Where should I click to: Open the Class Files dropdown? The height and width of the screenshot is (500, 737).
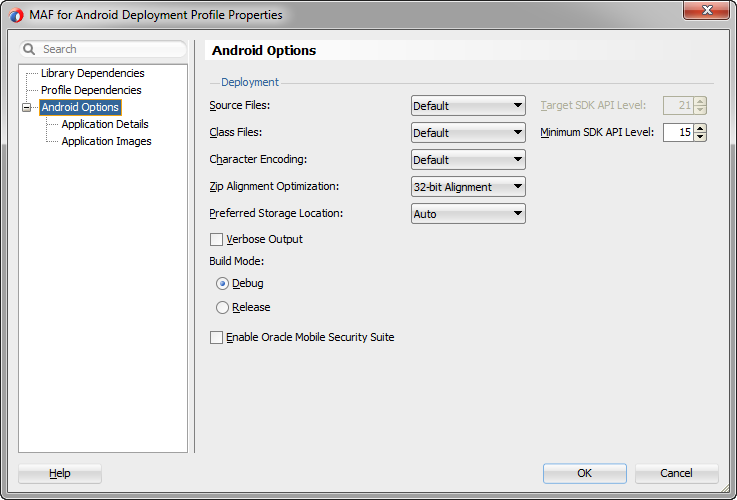click(x=468, y=133)
